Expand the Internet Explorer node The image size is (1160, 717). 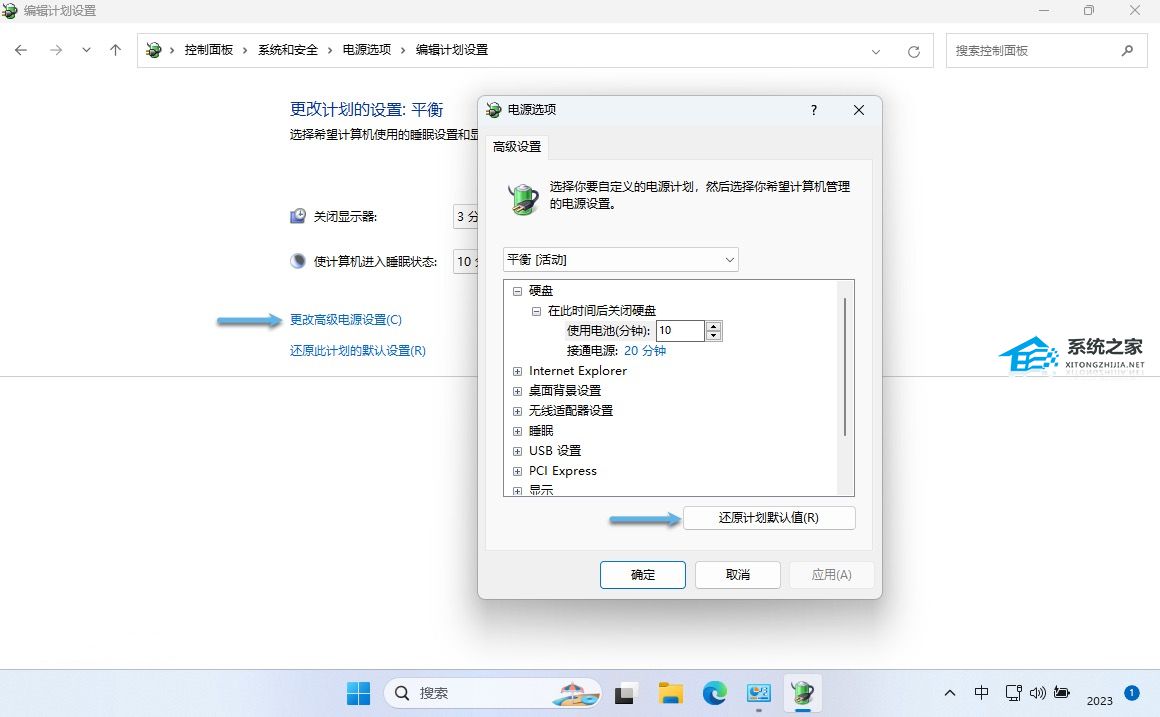(517, 371)
